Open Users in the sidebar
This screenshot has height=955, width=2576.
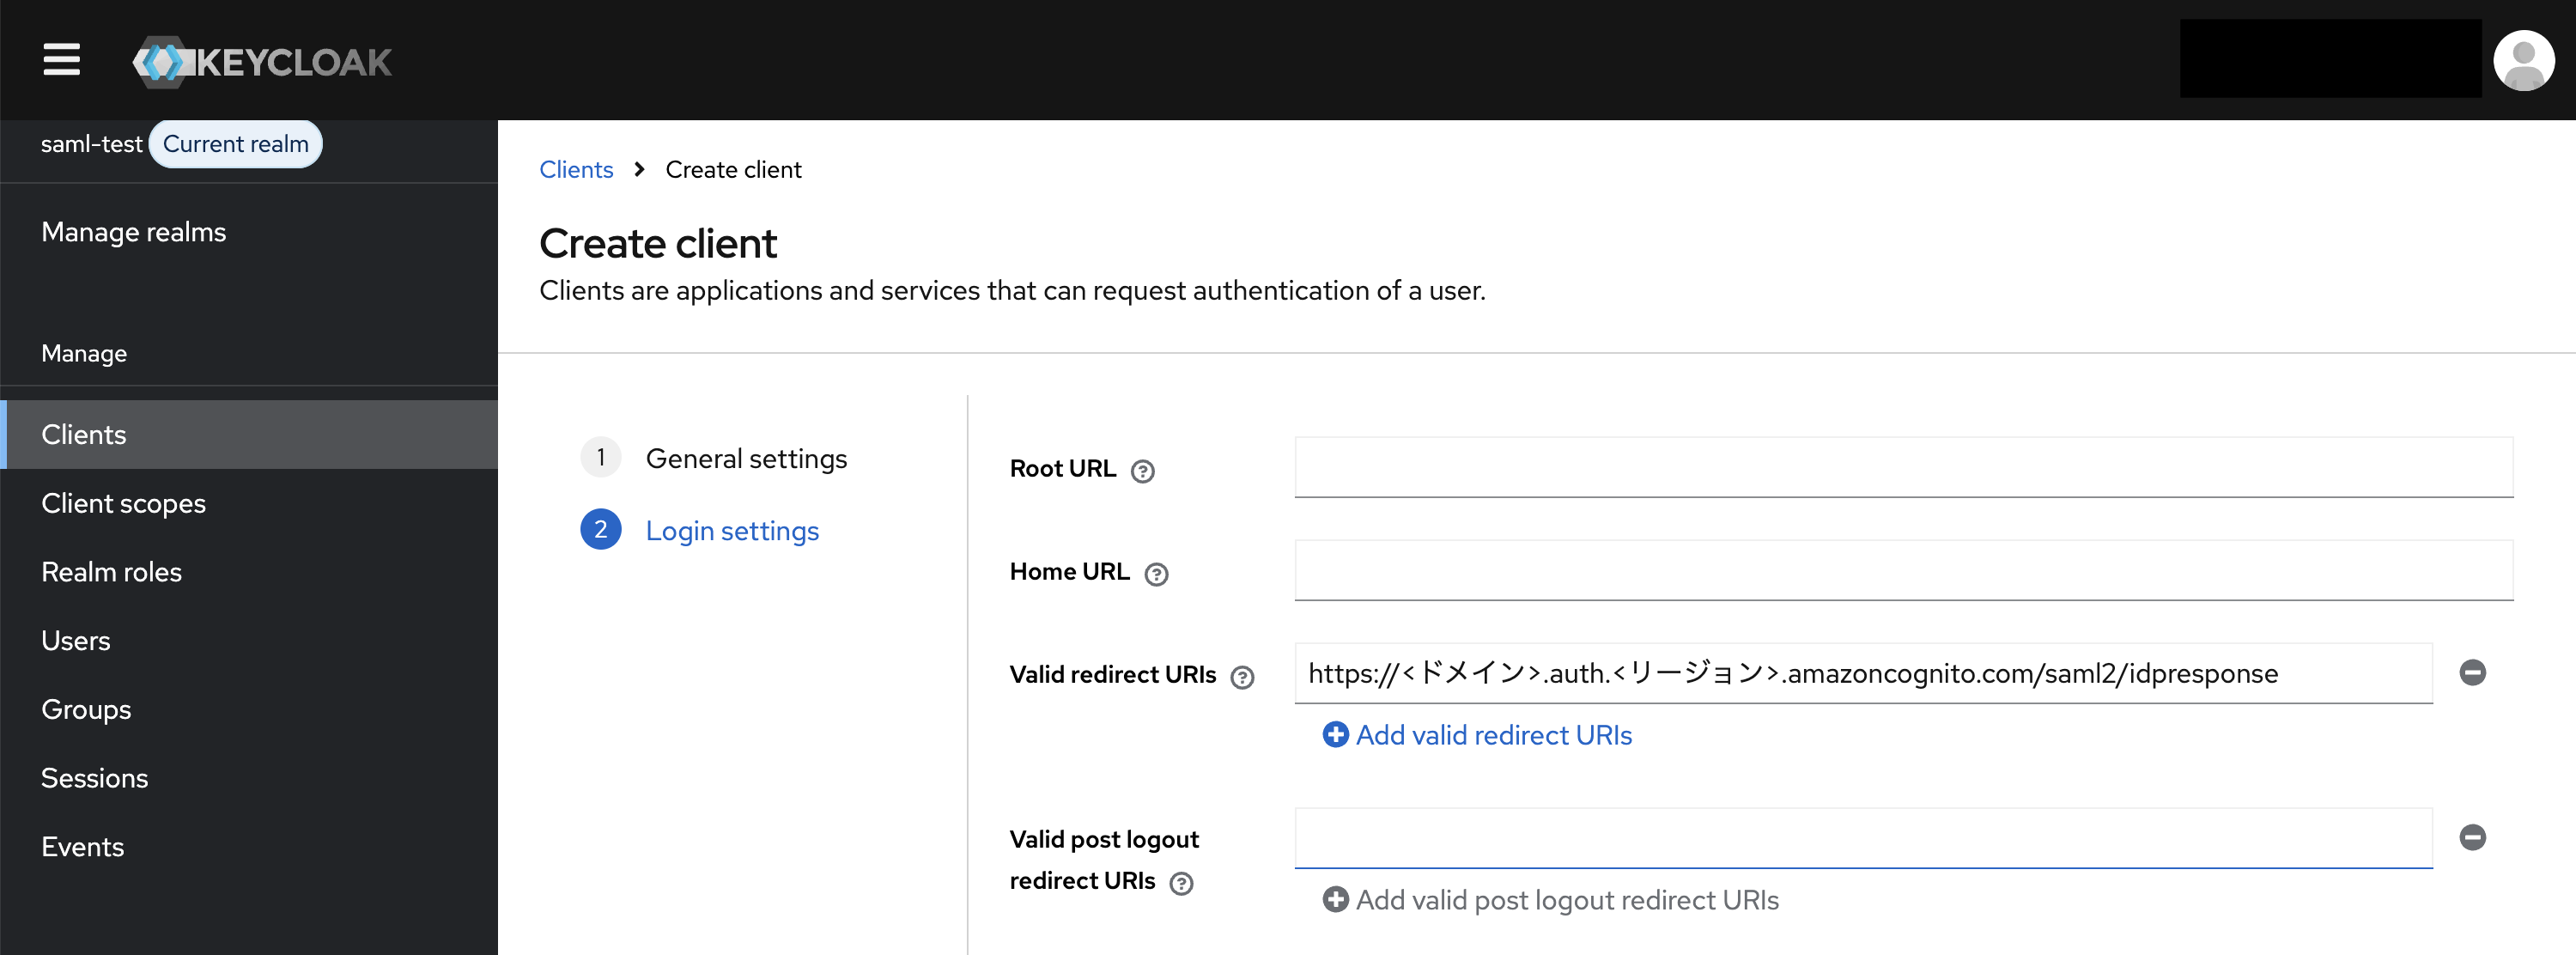click(249, 641)
